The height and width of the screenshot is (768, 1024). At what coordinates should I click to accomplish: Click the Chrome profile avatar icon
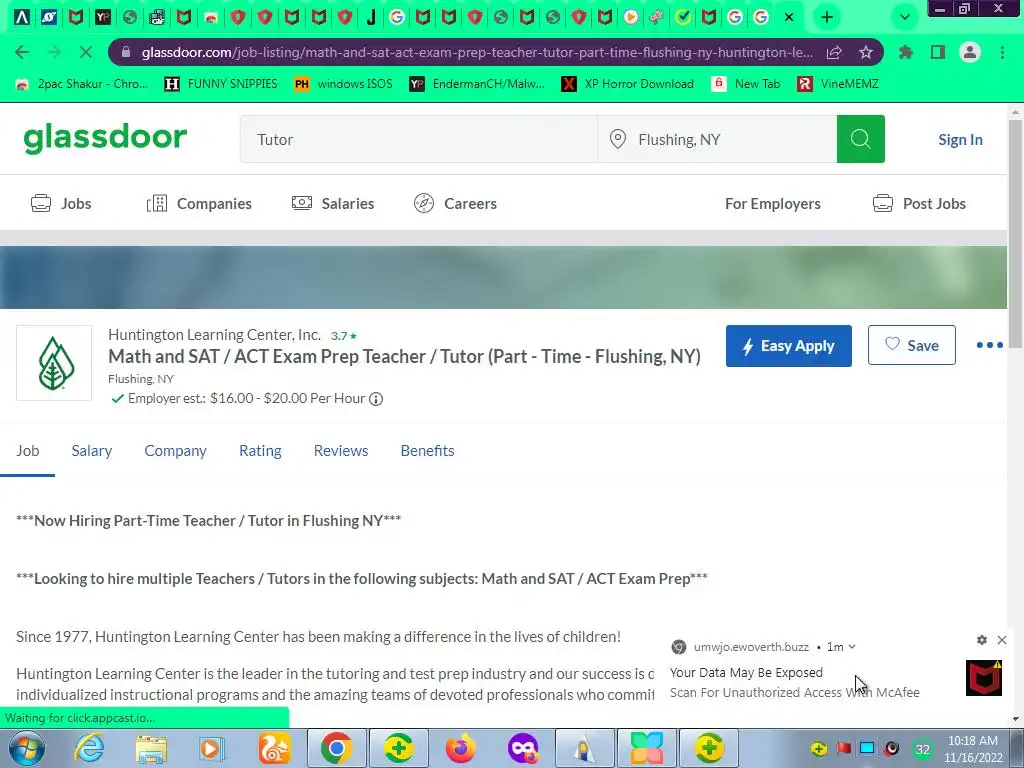[x=970, y=52]
